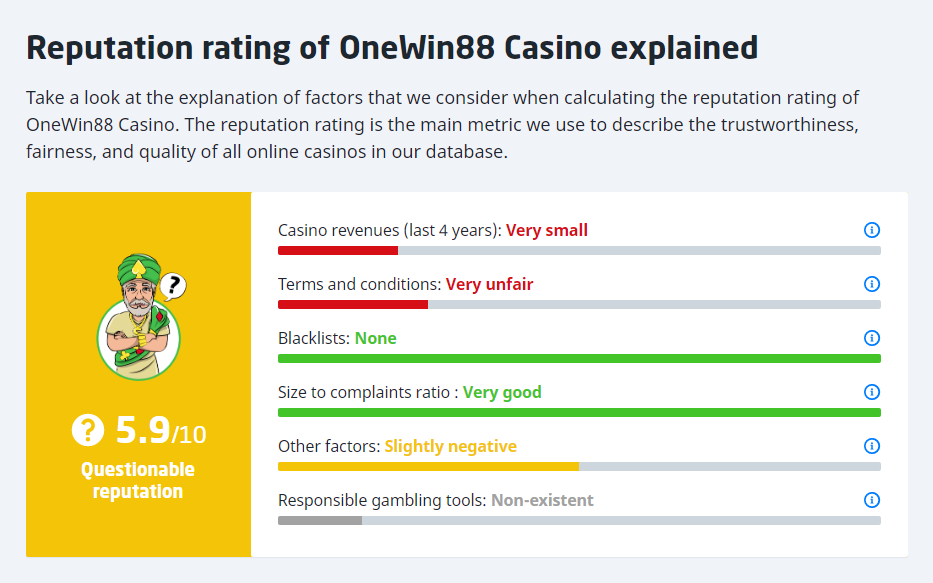Image resolution: width=933 pixels, height=583 pixels.
Task: Click the white question mark rating icon
Action: point(88,430)
